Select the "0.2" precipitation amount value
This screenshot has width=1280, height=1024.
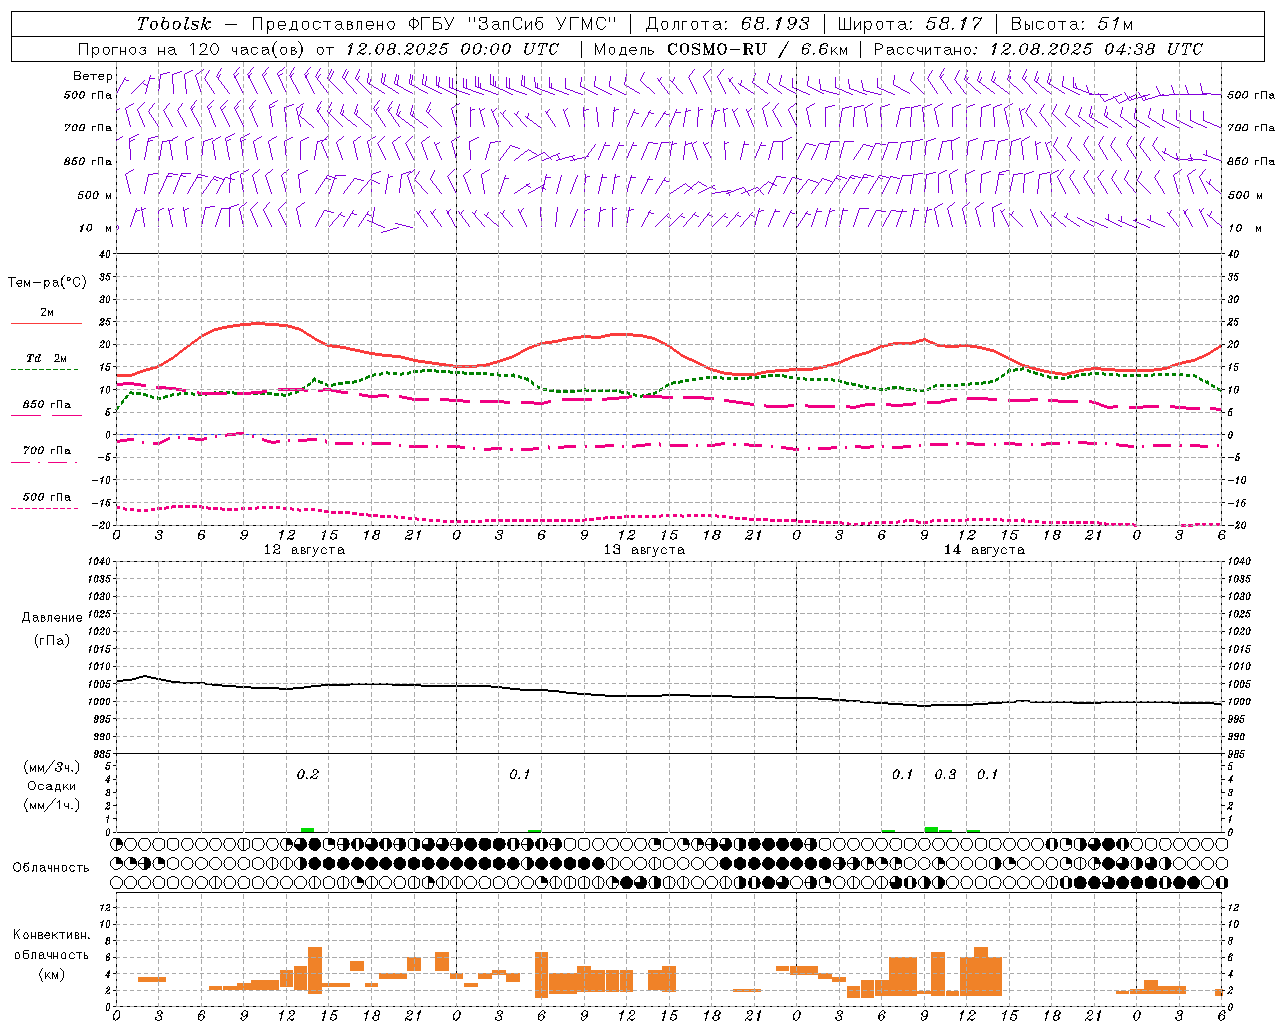coord(308,774)
